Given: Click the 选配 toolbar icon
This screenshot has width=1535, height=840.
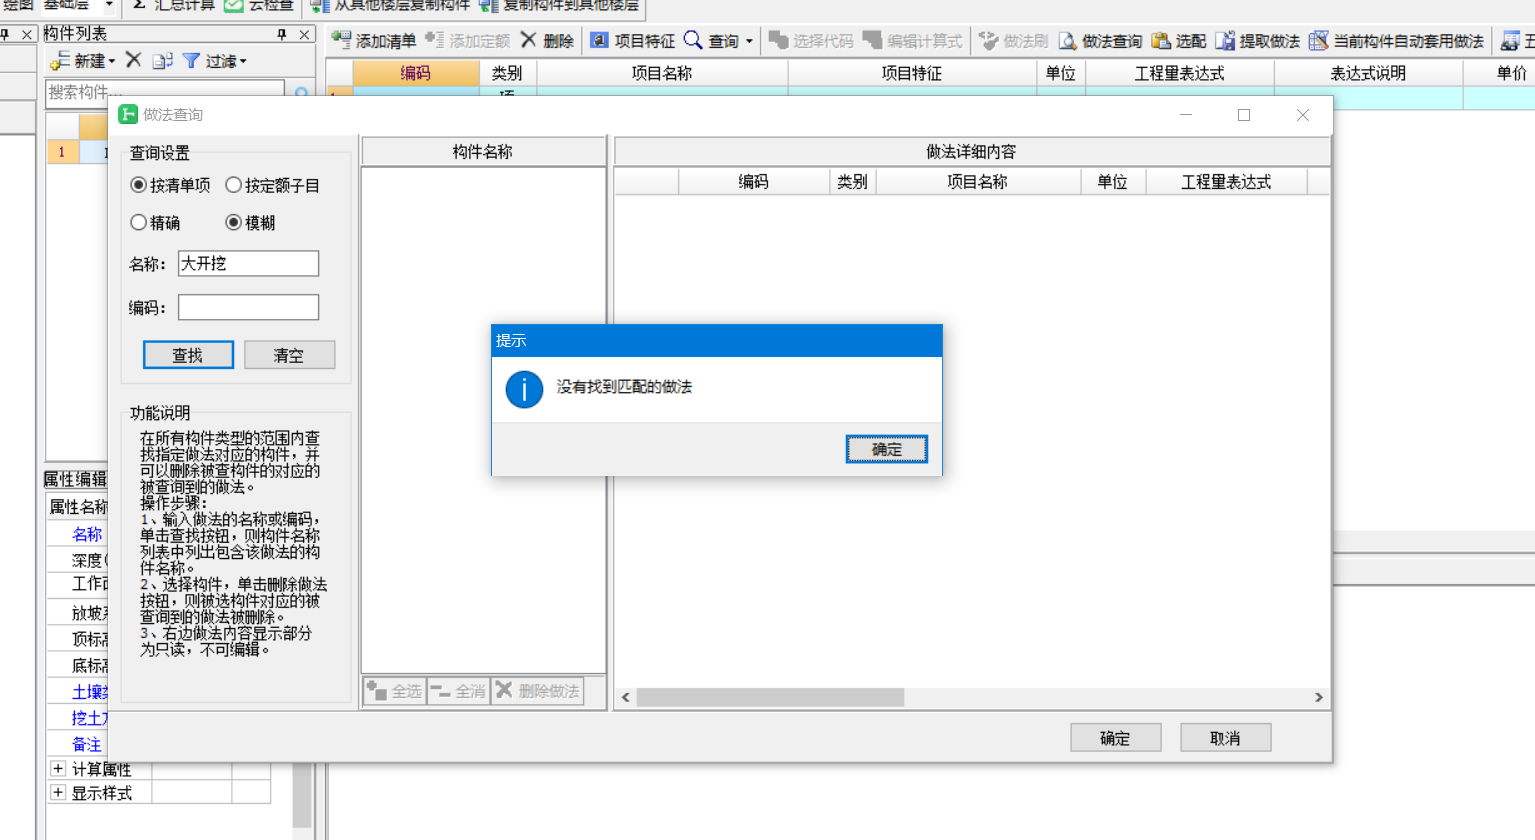Looking at the screenshot, I should click(1161, 40).
